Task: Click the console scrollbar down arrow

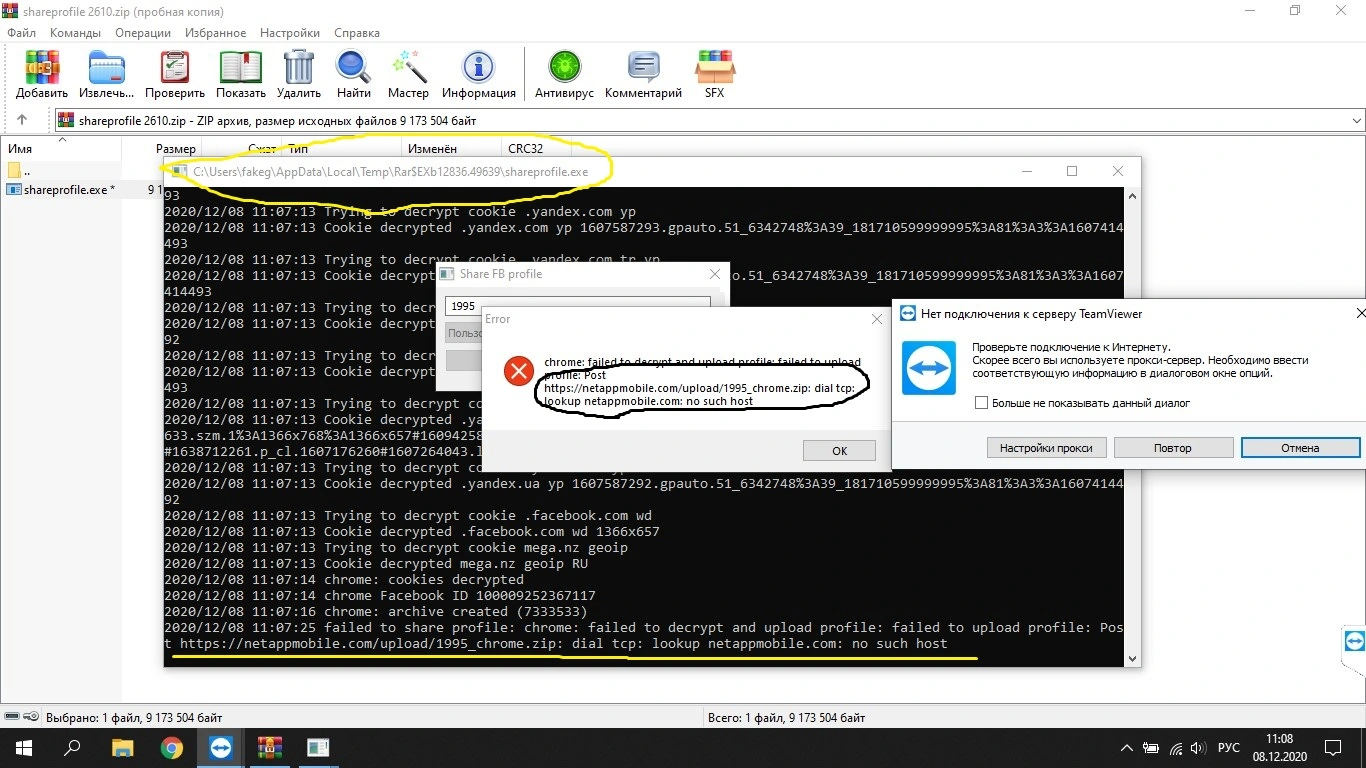Action: tap(1132, 658)
